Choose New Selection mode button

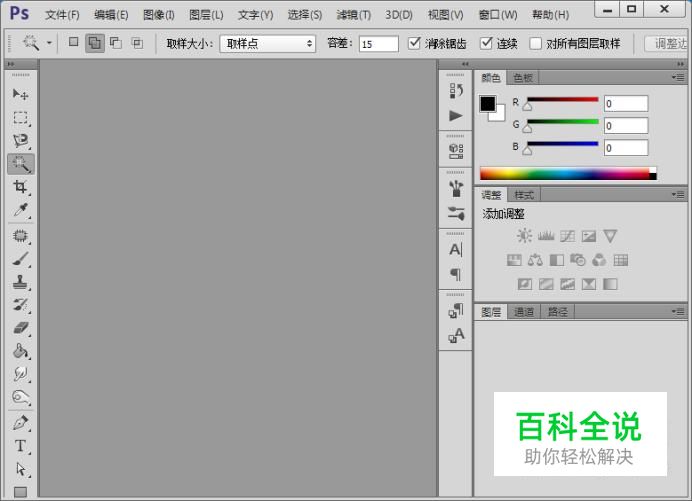(73, 42)
